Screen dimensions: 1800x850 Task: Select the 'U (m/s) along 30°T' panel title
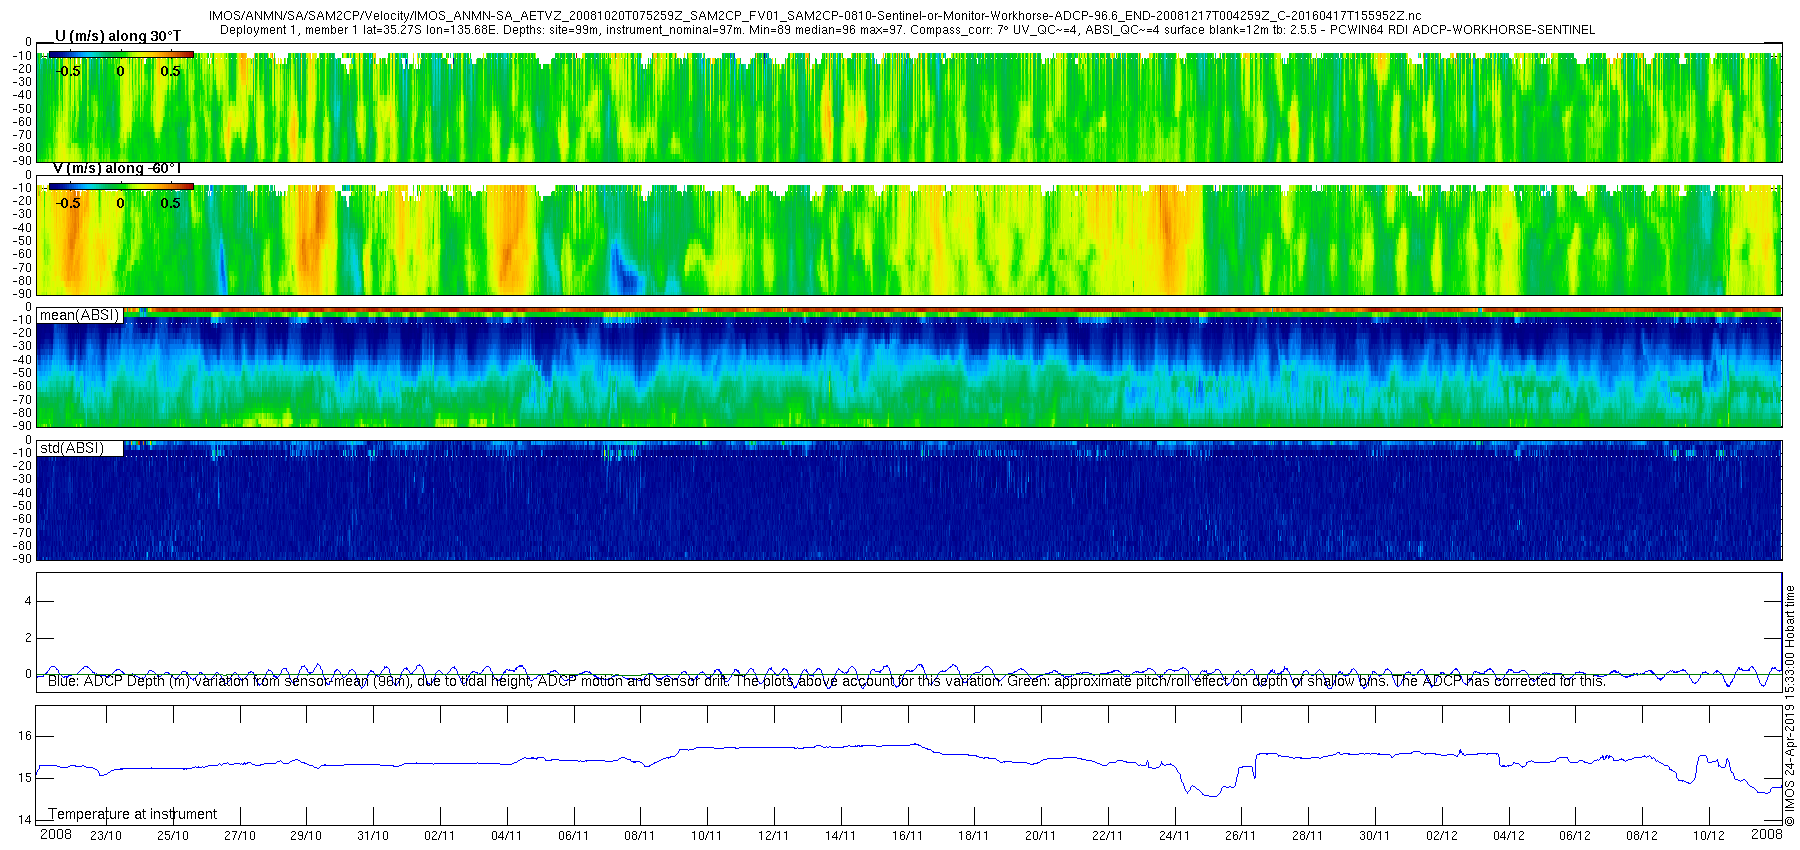[x=118, y=36]
